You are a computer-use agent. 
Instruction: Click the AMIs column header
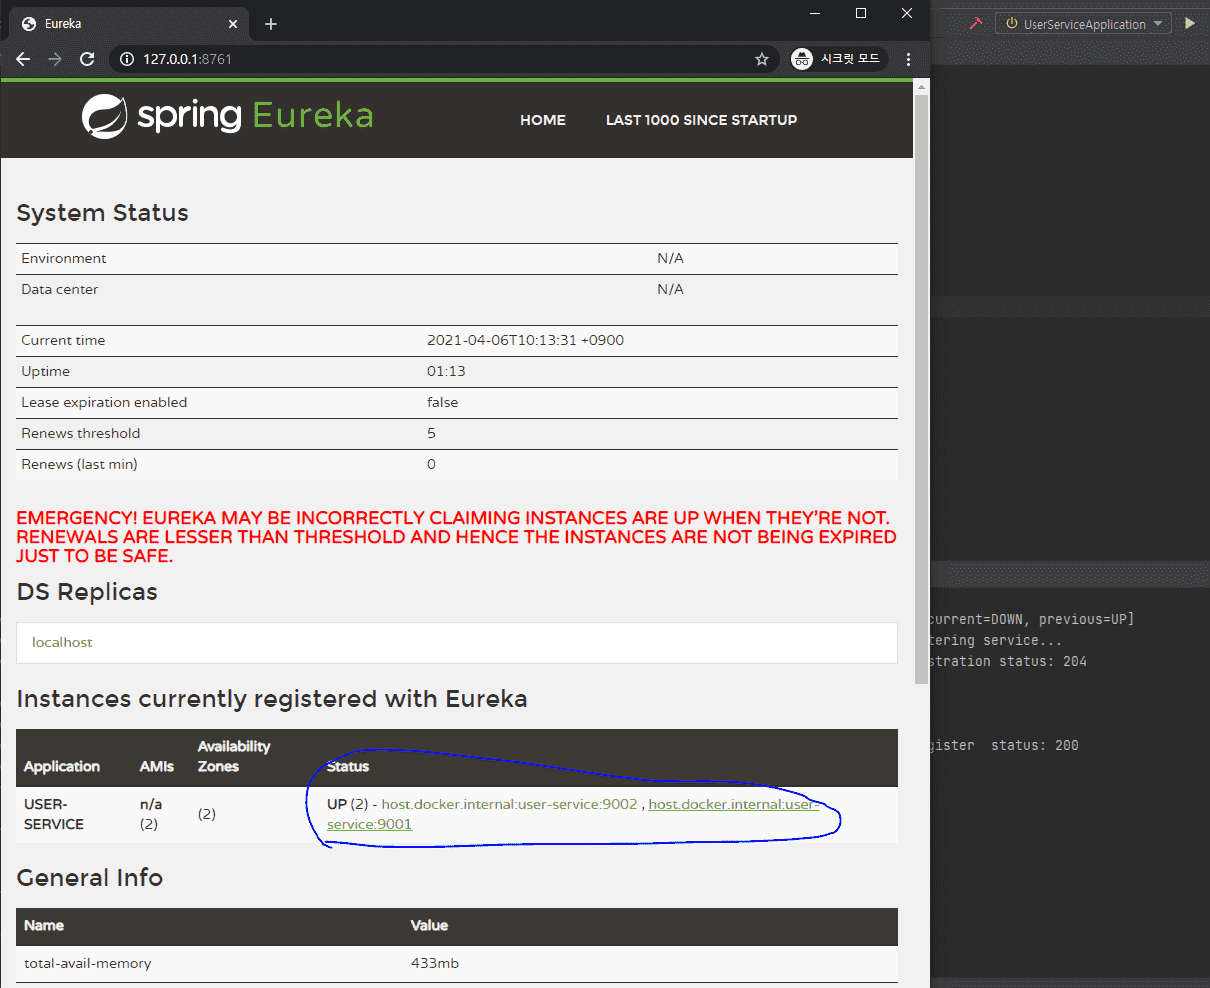(x=157, y=766)
